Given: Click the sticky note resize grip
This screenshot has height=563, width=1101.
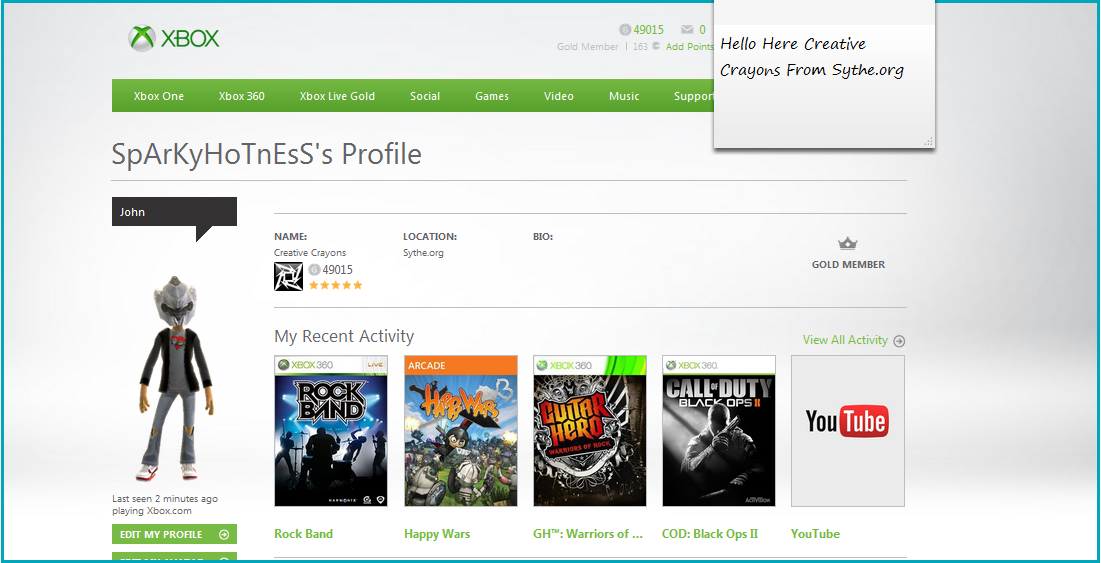Looking at the screenshot, I should coord(928,142).
